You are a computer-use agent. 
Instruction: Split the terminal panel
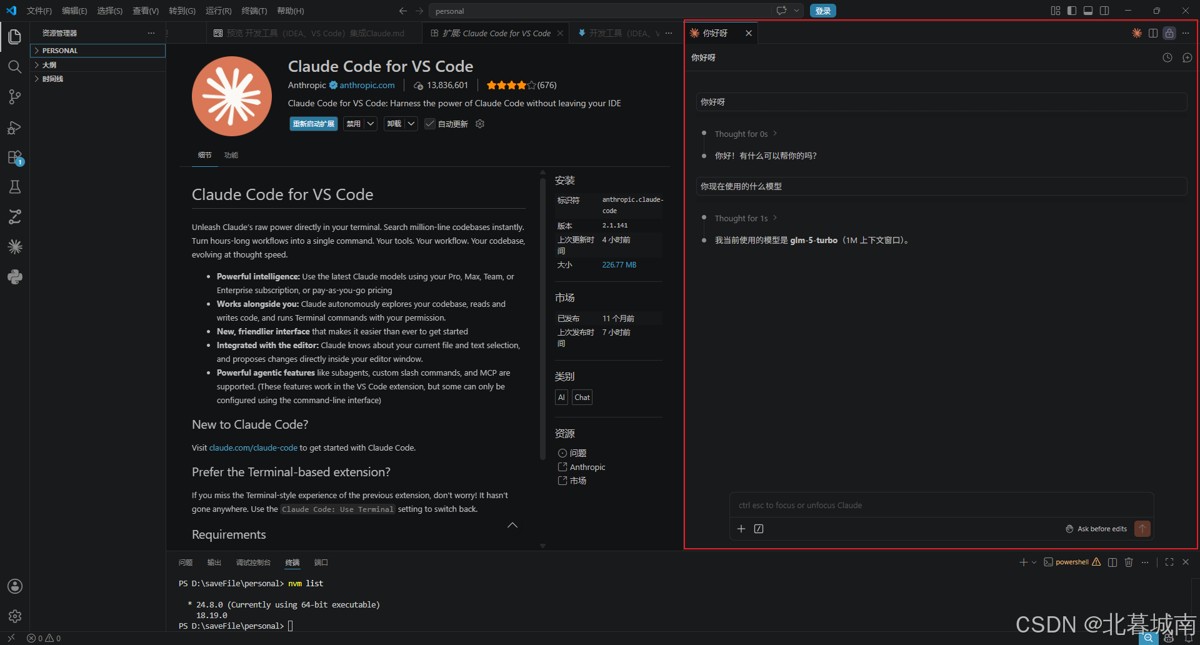coord(1112,563)
